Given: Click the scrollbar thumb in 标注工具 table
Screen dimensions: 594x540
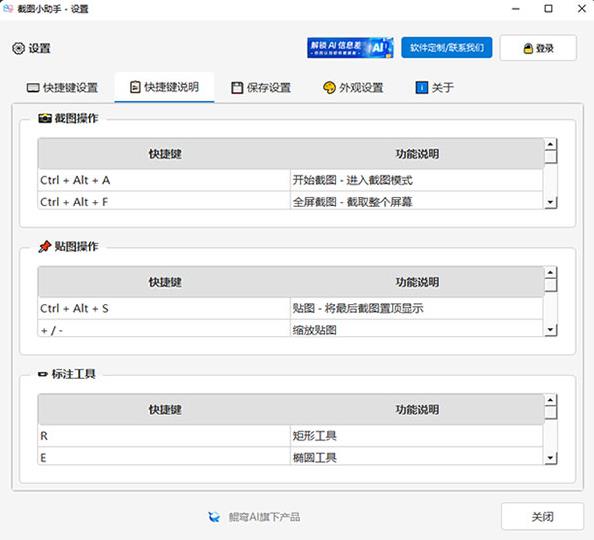Looking at the screenshot, I should click(550, 413).
